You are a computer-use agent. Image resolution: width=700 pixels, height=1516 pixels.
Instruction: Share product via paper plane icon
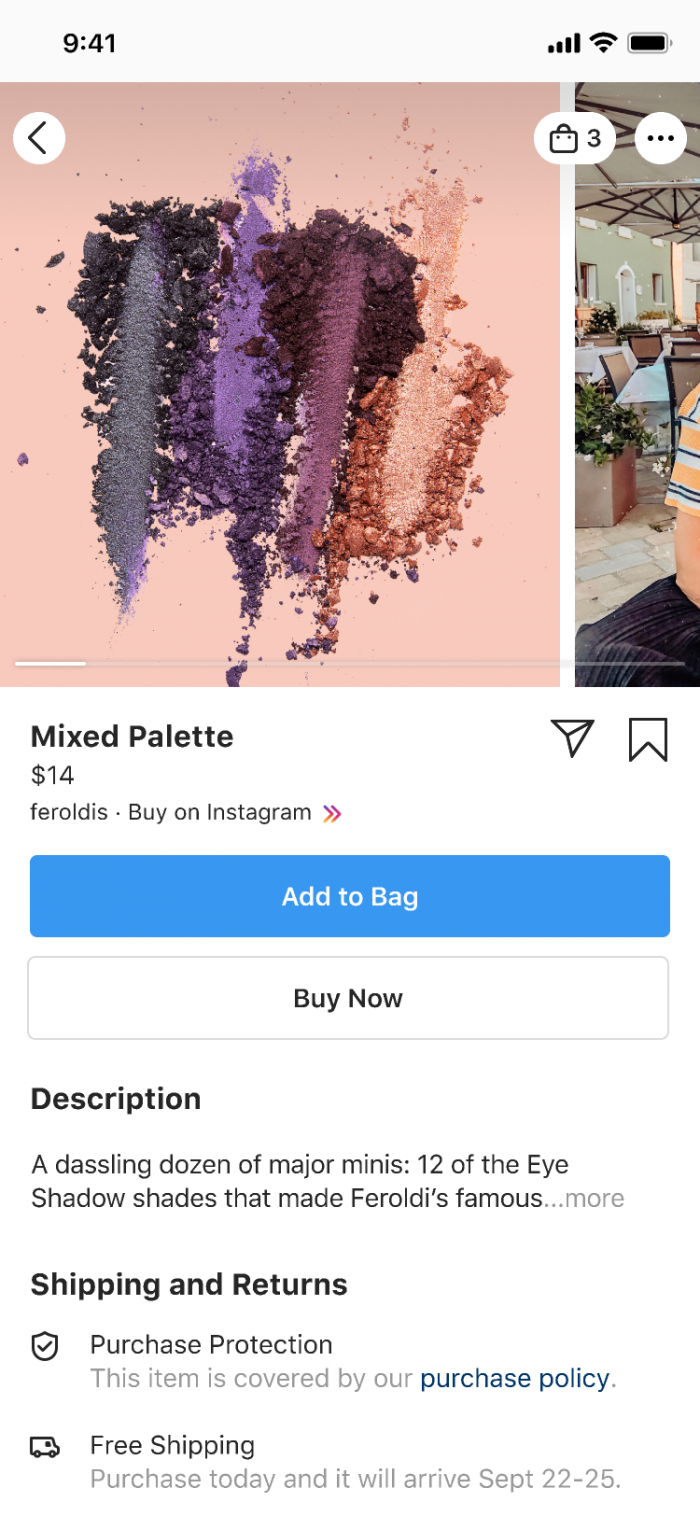click(572, 739)
